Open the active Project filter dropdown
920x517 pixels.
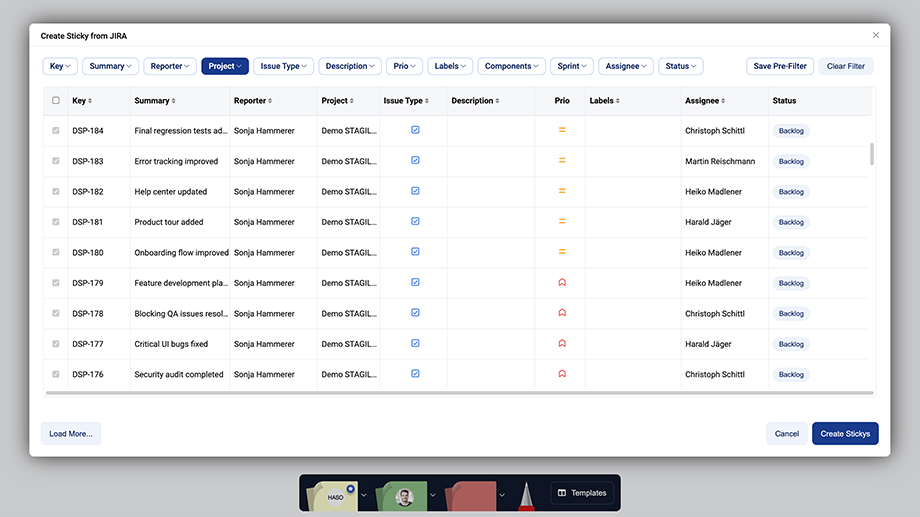[x=225, y=66]
